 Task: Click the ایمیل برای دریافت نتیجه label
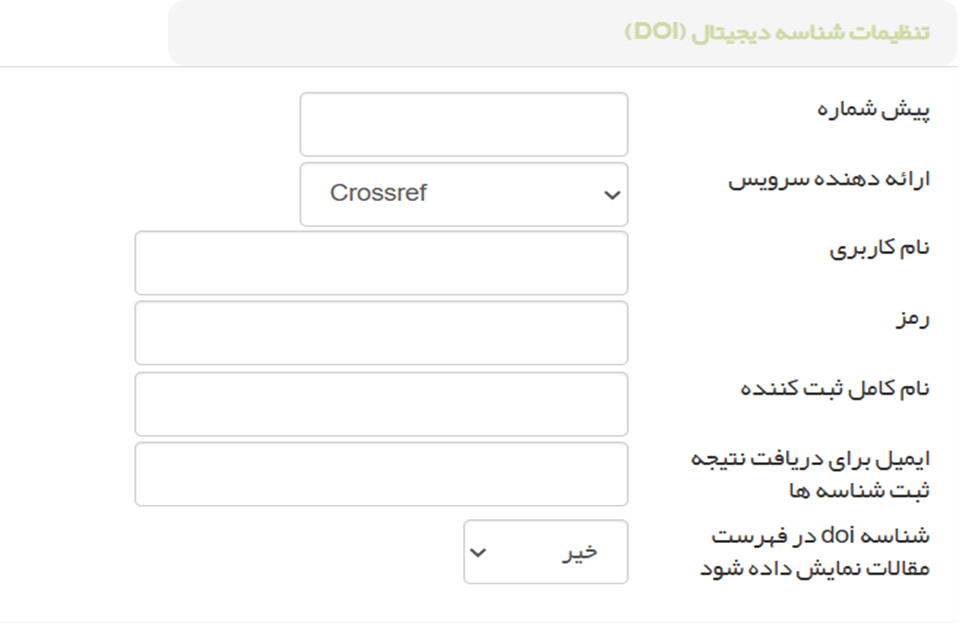point(811,459)
